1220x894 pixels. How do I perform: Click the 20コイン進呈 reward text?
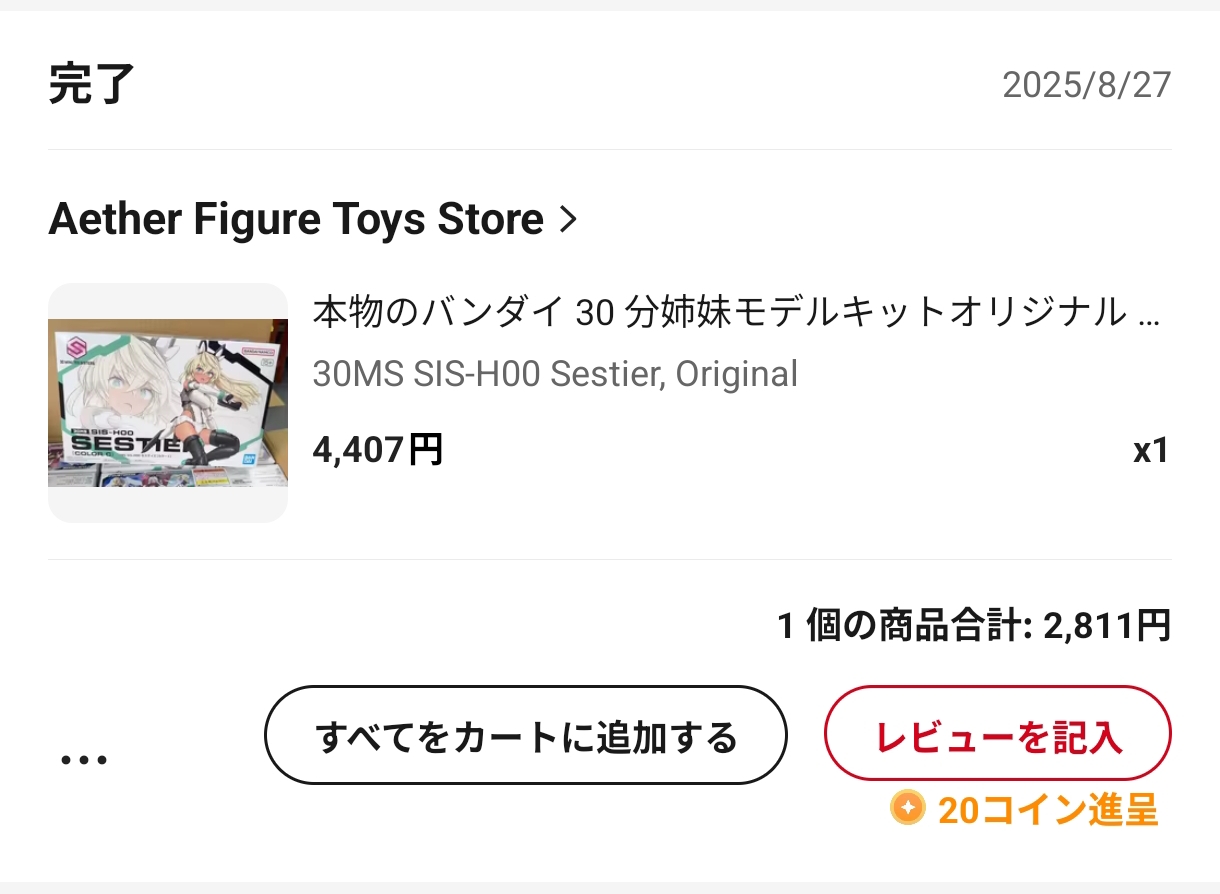[1047, 810]
